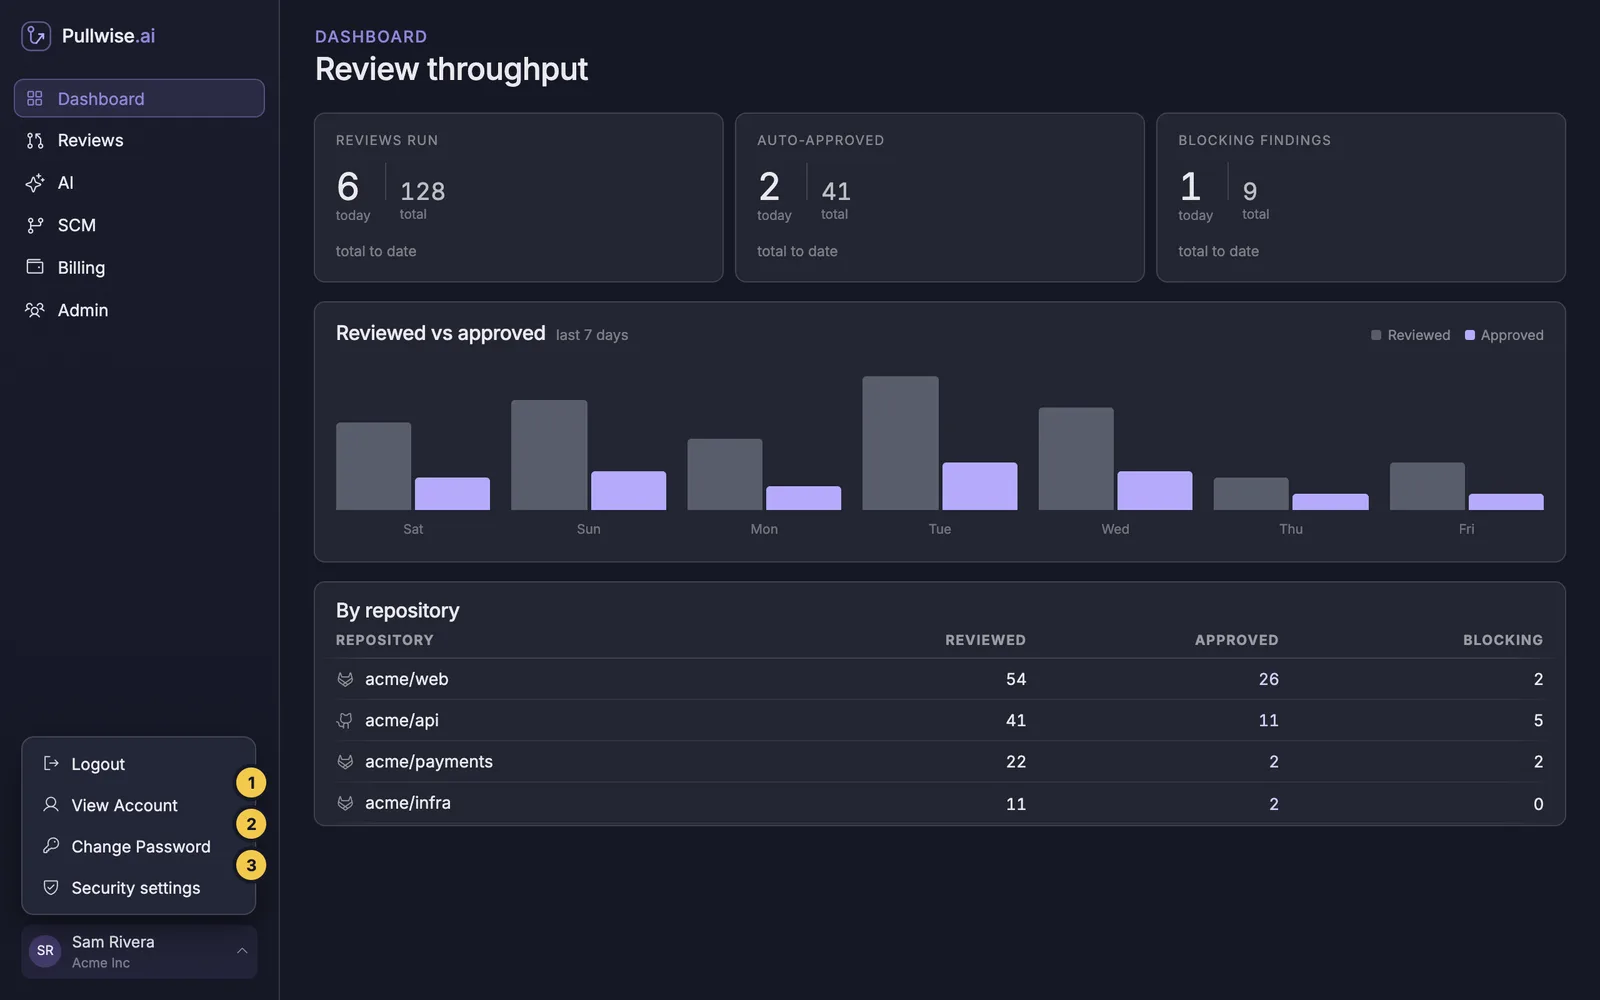
Task: Click the REPOSITORY column header
Action: [385, 640]
